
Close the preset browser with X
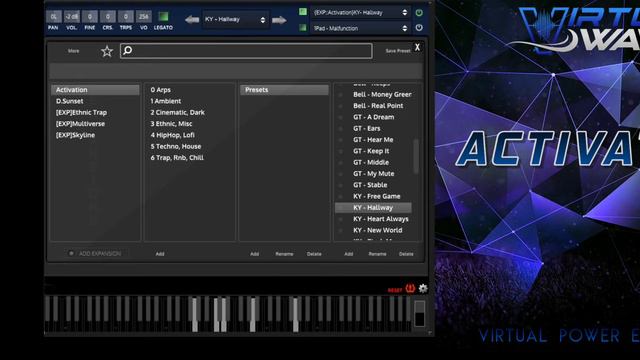tap(417, 47)
